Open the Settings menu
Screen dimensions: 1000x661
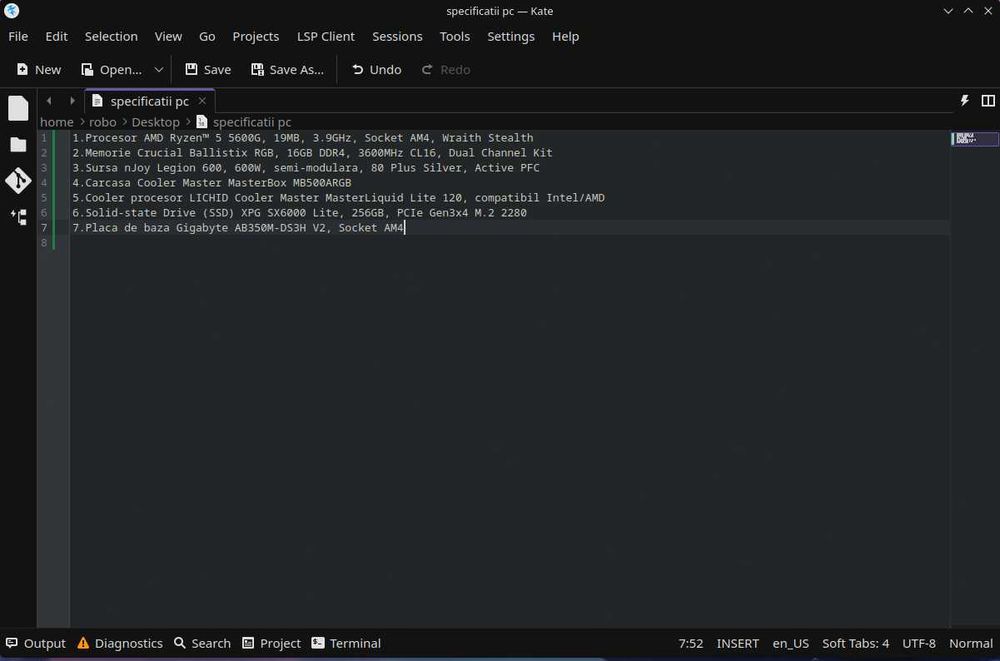(x=511, y=36)
